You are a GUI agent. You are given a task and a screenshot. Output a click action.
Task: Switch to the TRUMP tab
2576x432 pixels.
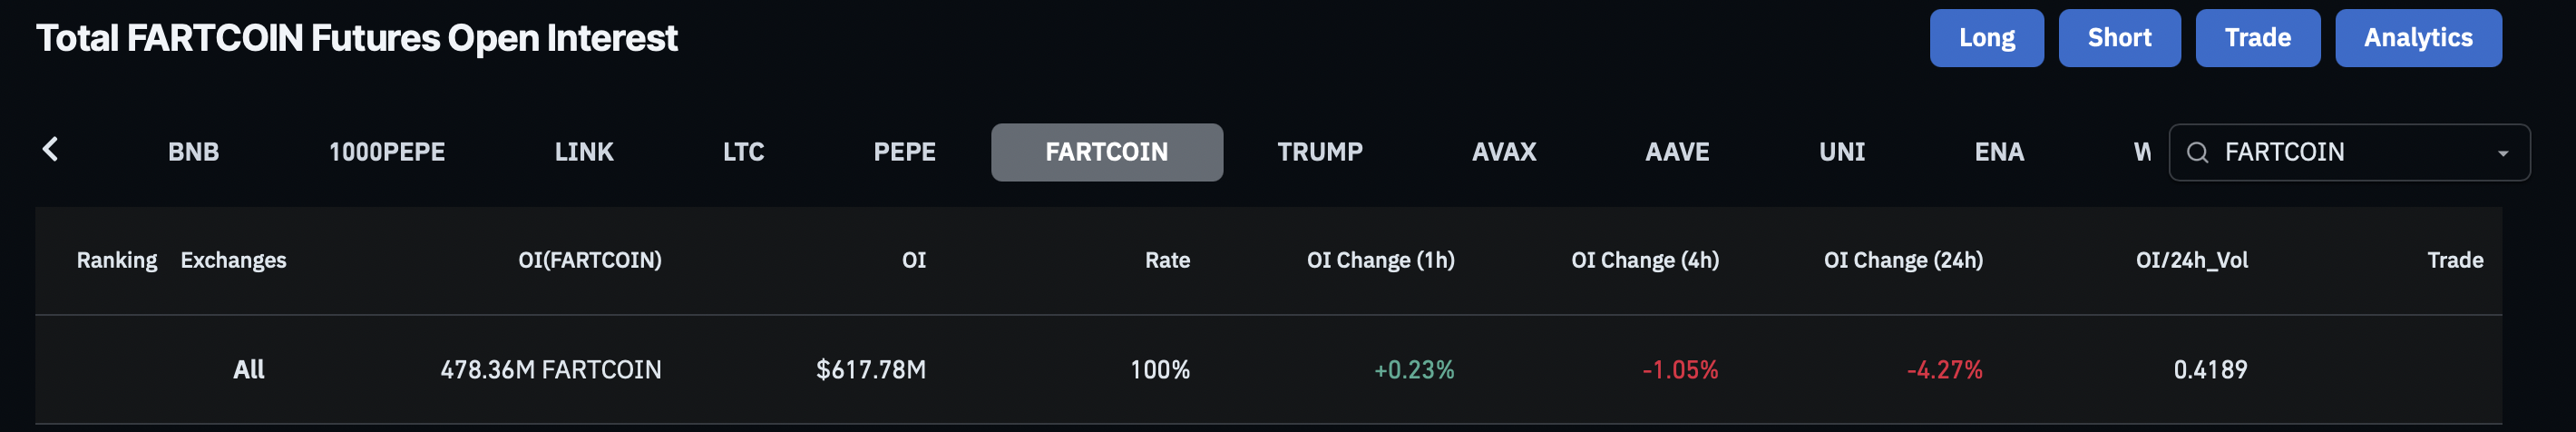(1319, 152)
